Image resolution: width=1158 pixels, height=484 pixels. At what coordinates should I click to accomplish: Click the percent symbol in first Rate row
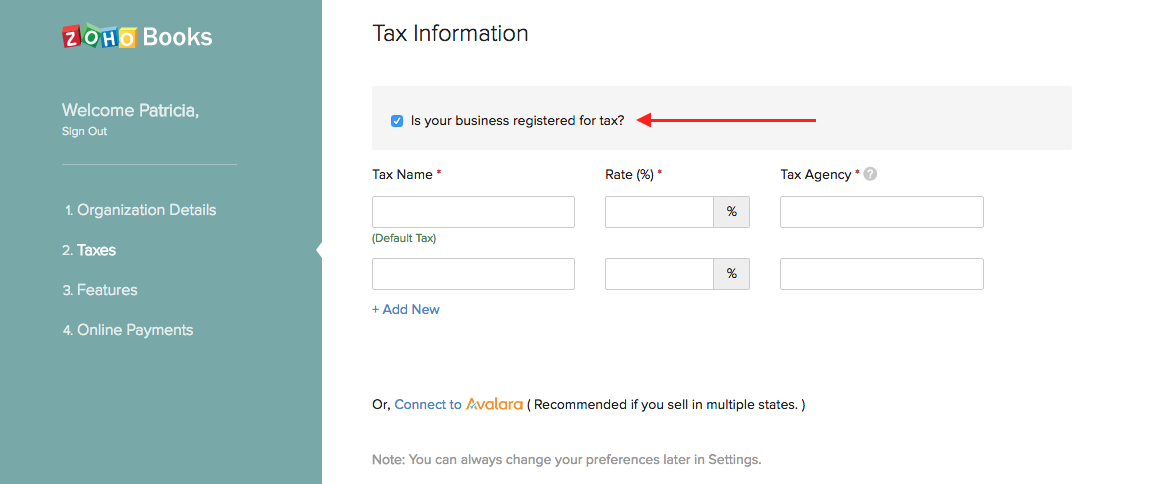[731, 212]
